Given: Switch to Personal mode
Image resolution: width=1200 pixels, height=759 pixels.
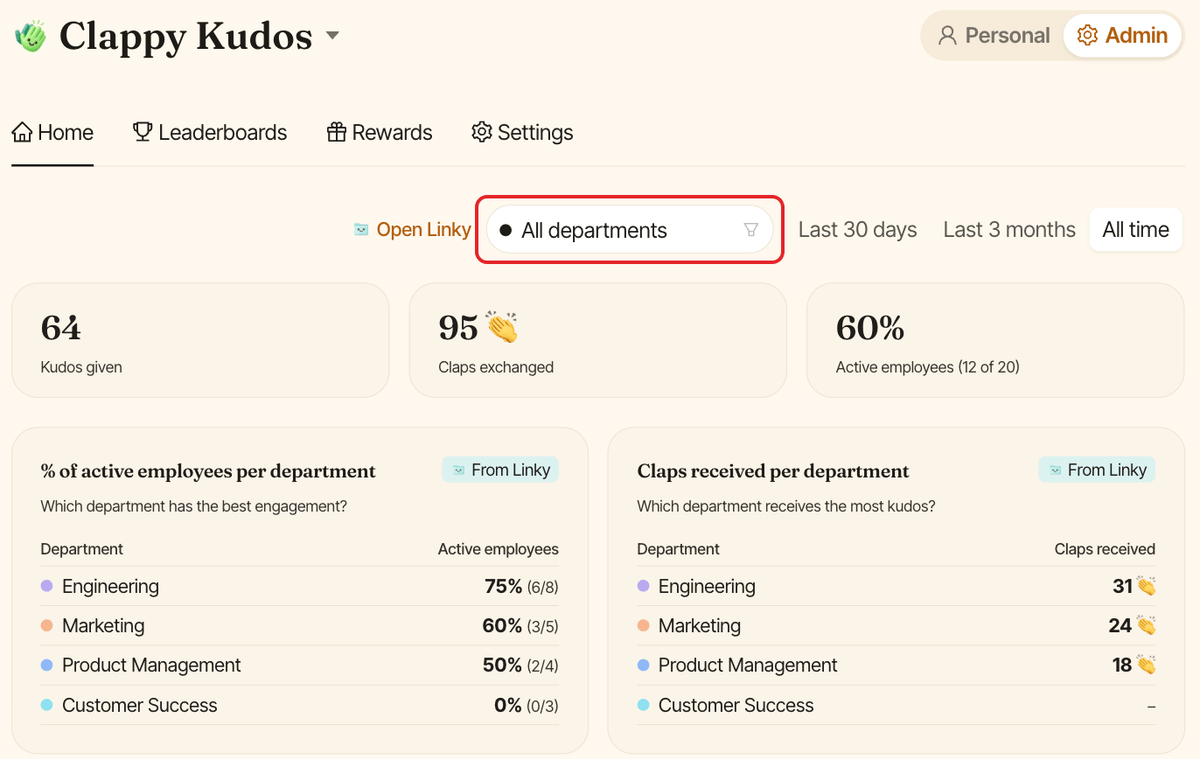Looking at the screenshot, I should pyautogui.click(x=993, y=36).
